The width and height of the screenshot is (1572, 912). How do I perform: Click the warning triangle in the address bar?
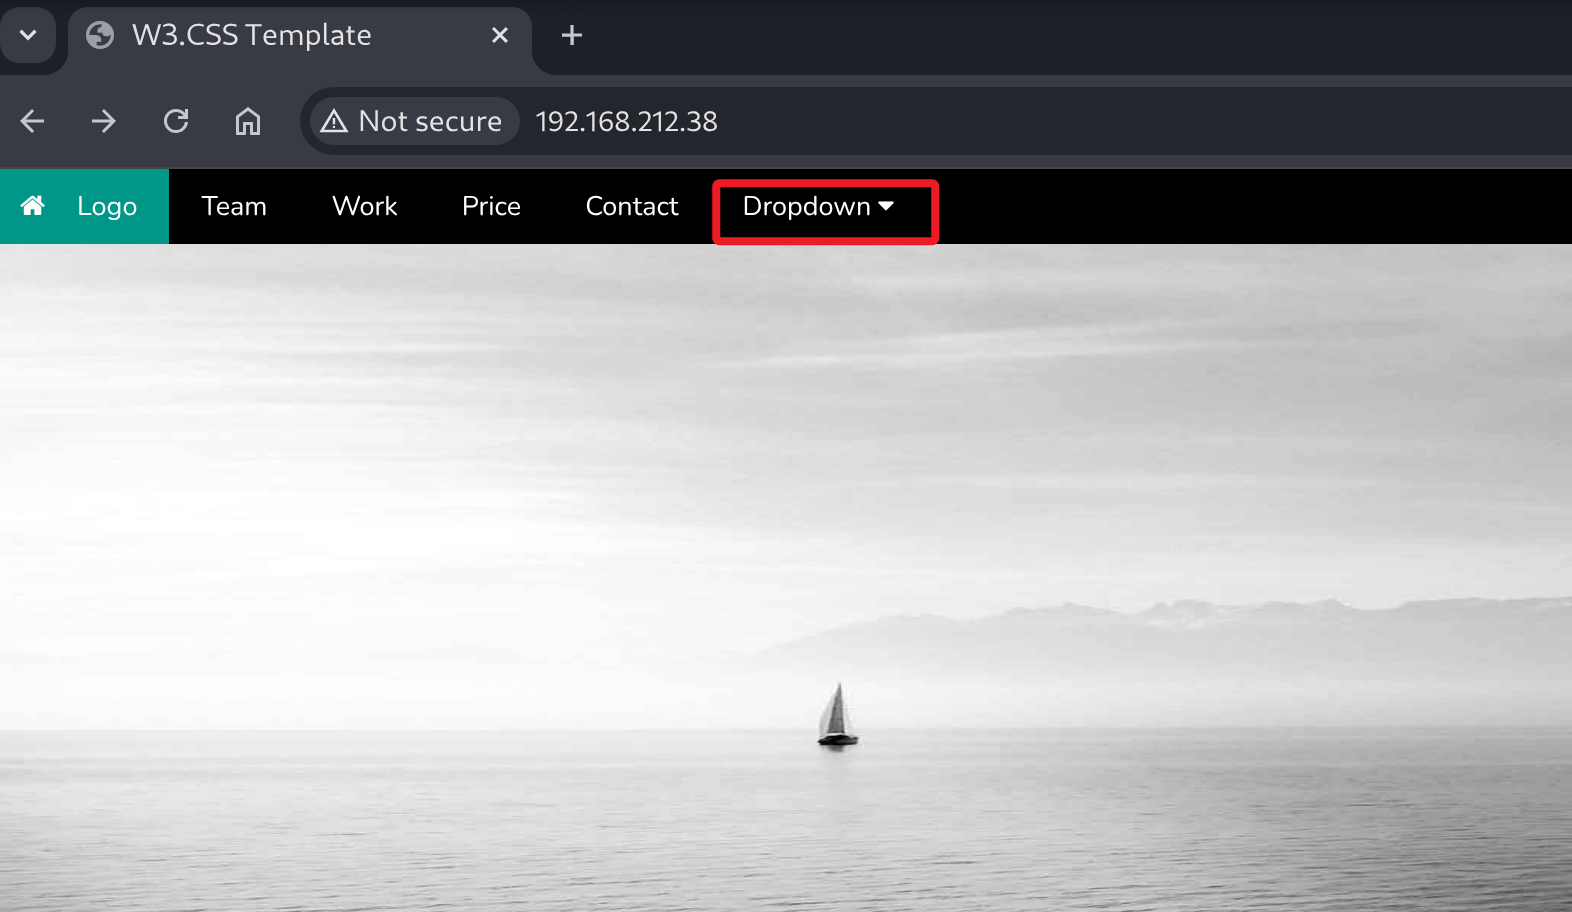(334, 121)
